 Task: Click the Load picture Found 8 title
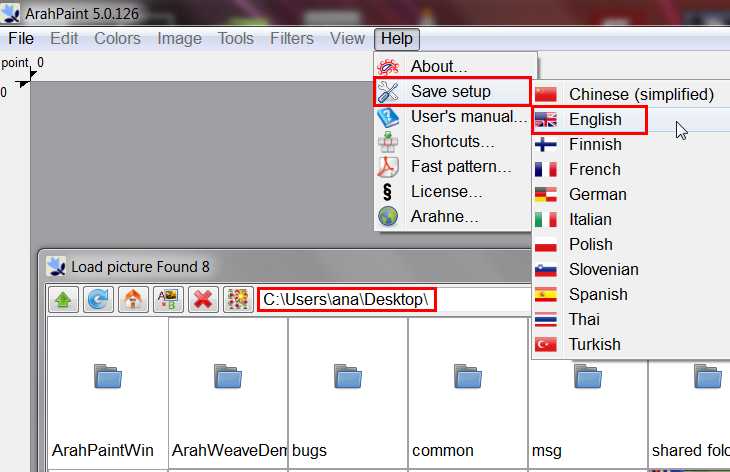[x=140, y=267]
